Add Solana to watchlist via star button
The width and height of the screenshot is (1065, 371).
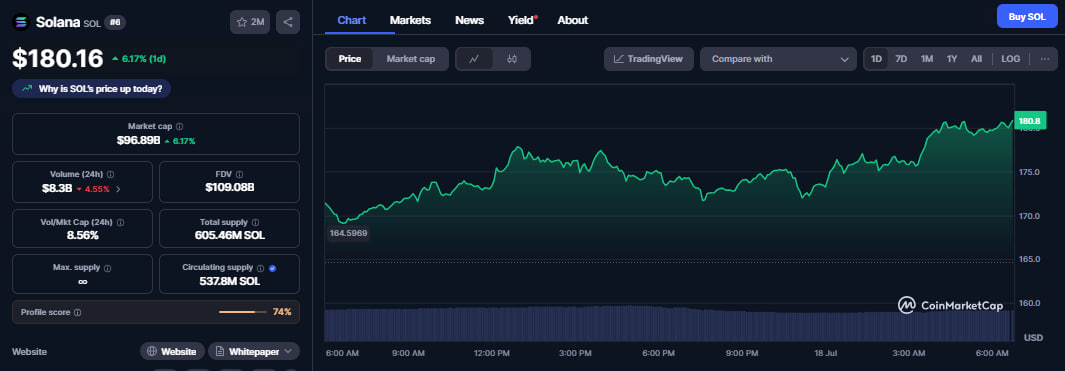click(x=250, y=22)
